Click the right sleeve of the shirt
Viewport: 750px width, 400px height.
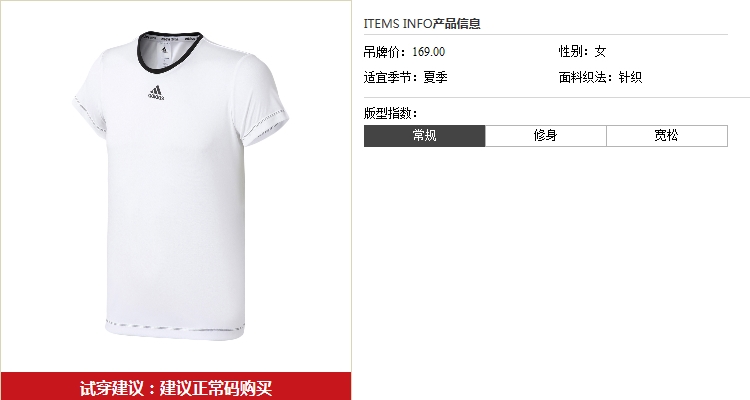coord(264,100)
